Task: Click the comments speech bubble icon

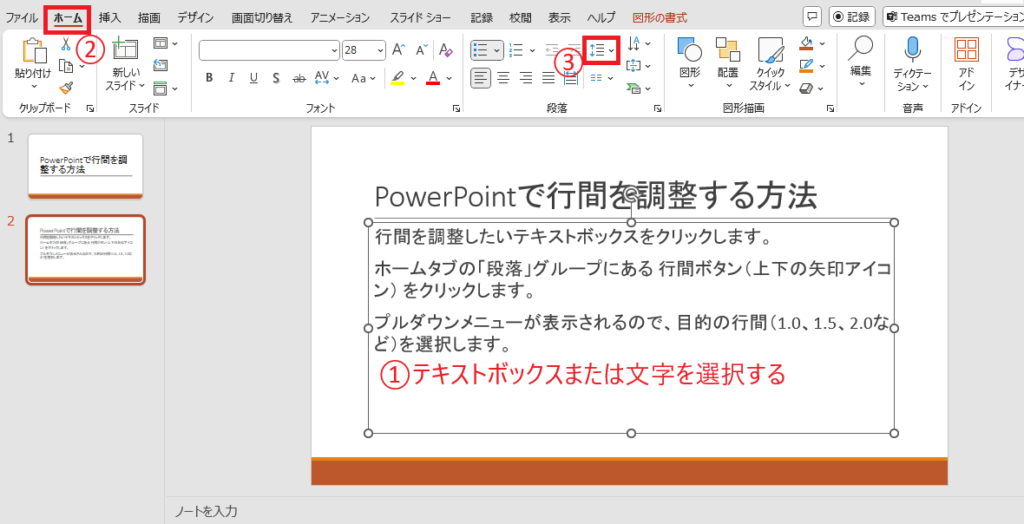Action: pyautogui.click(x=812, y=17)
